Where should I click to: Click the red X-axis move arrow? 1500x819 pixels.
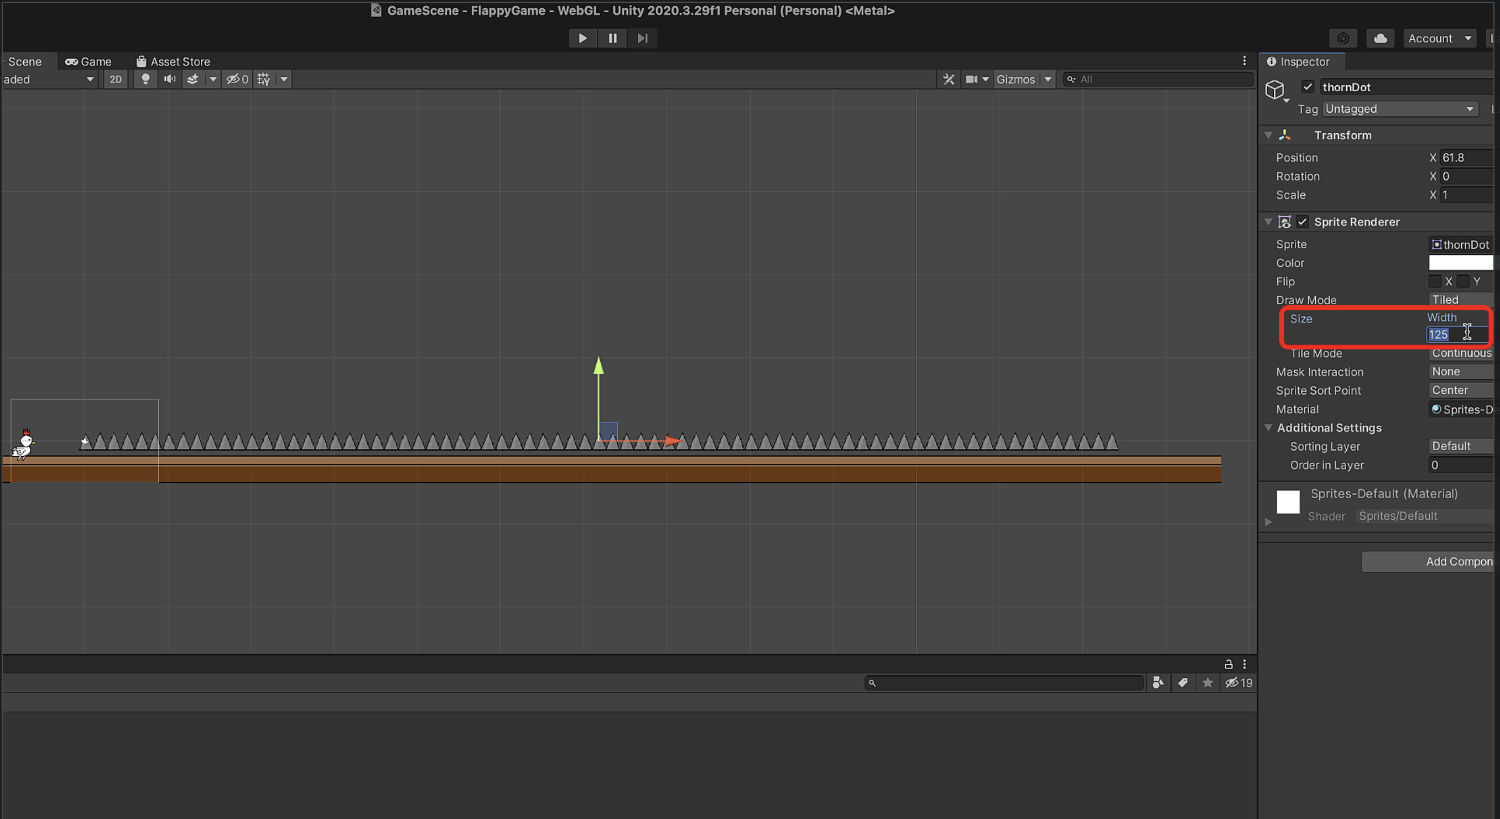tap(673, 440)
